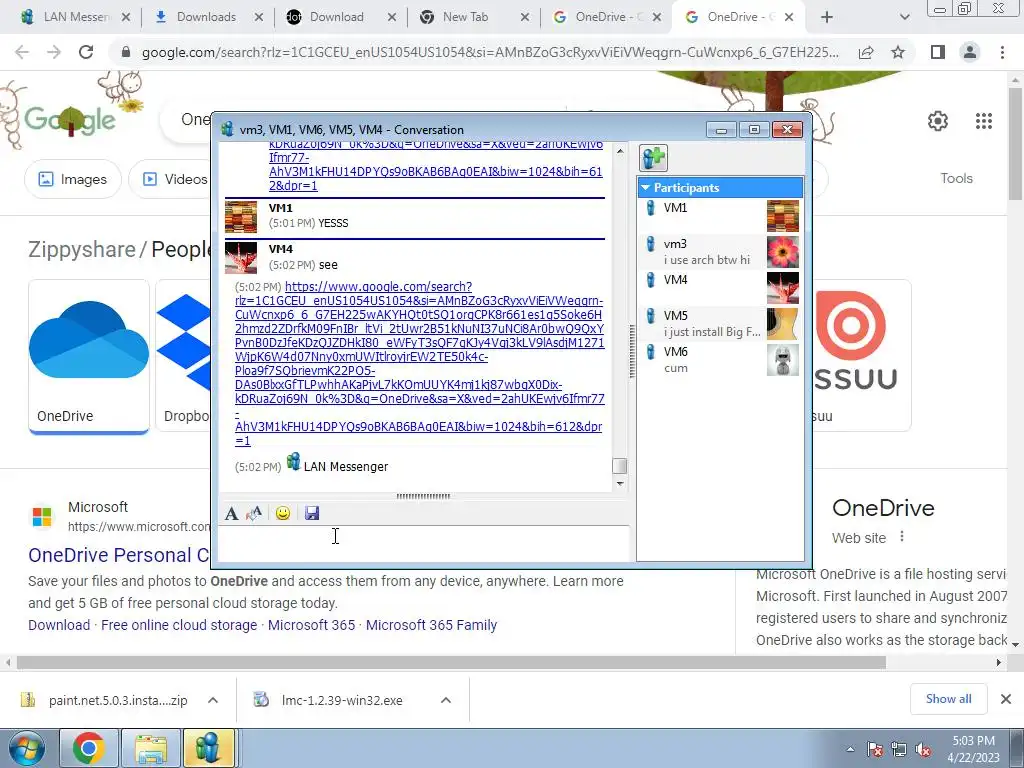The height and width of the screenshot is (768, 1024).
Task: Open OneDrive knowledge panel more options dots
Action: [902, 537]
